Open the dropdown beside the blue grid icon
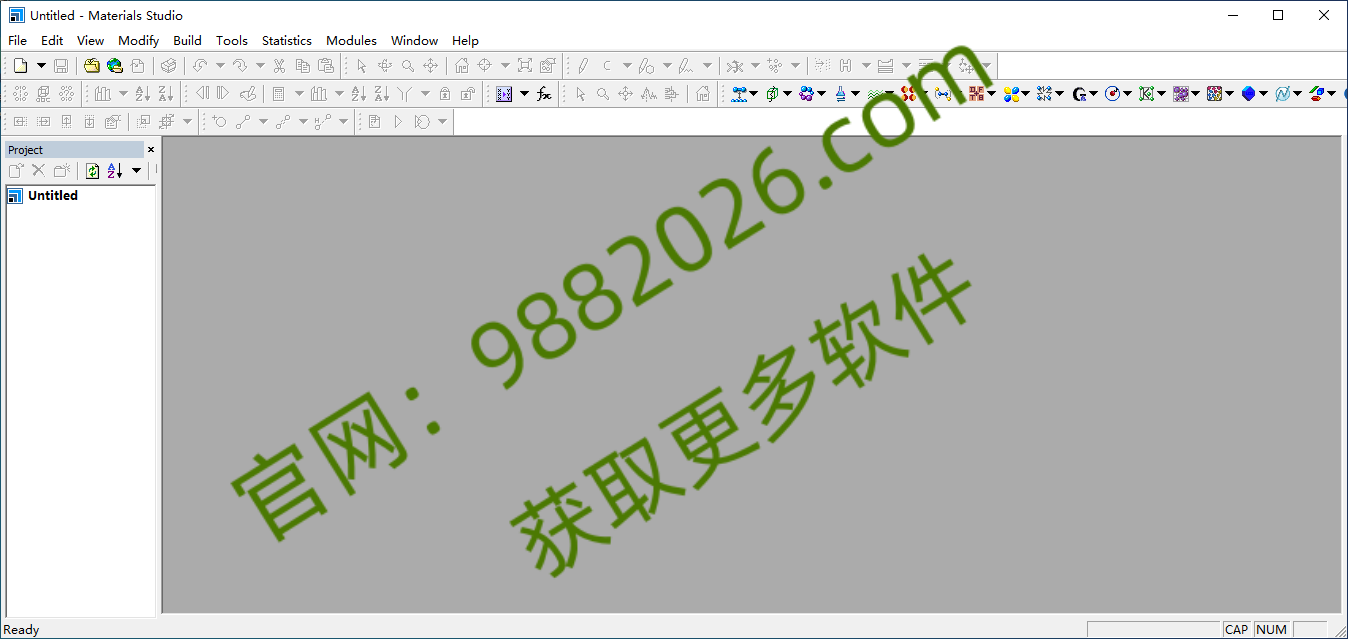This screenshot has height=639, width=1348. (524, 94)
